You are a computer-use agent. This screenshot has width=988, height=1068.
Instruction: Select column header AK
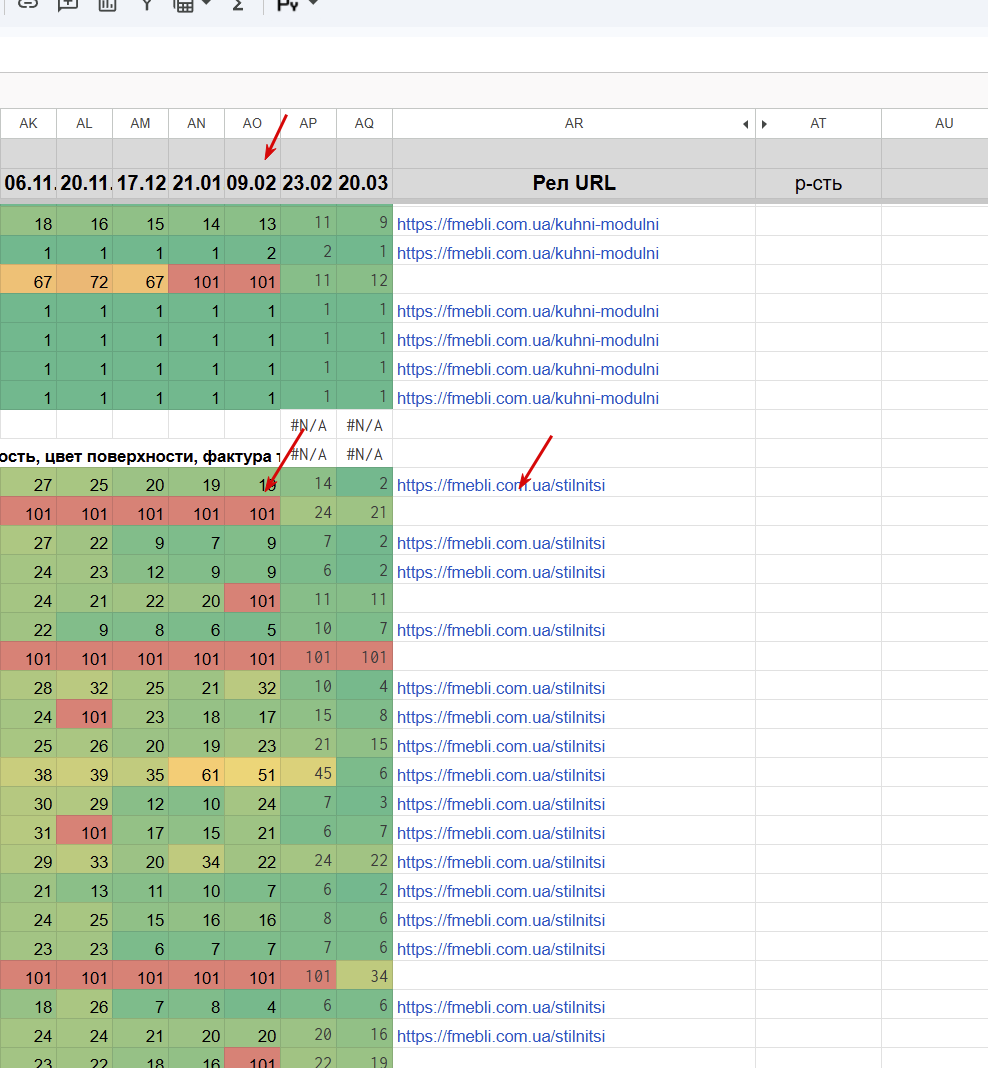pos(28,123)
